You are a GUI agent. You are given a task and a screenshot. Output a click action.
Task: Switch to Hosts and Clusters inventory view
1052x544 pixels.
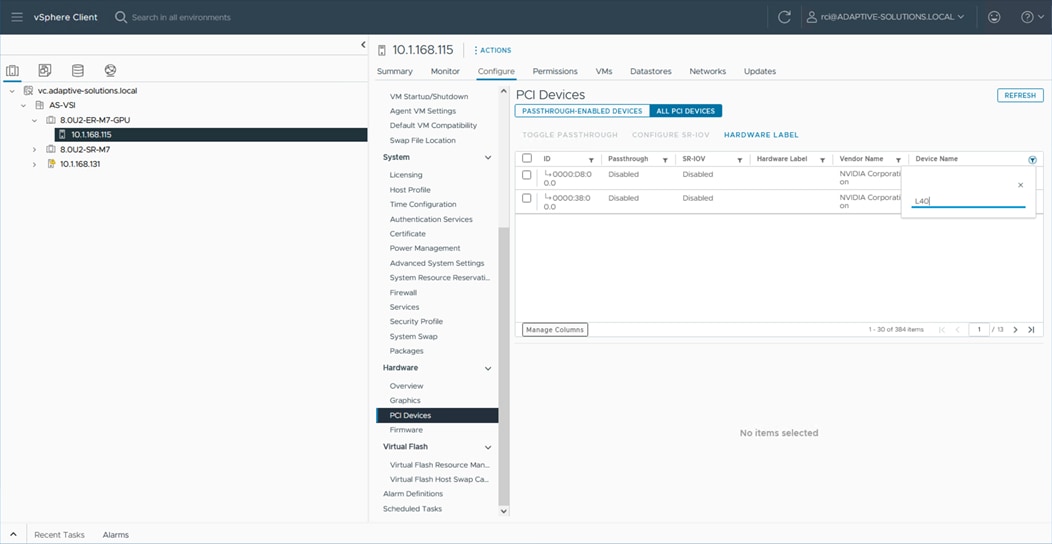13,71
